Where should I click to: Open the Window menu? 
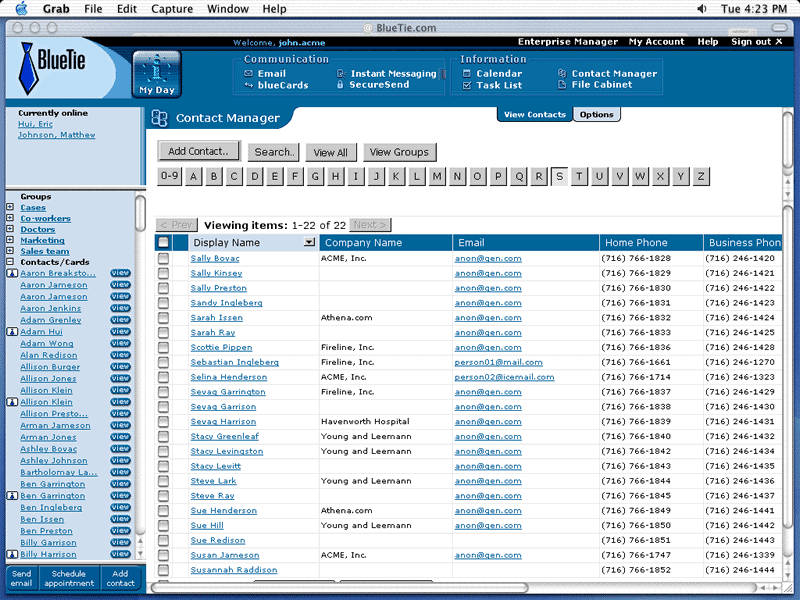[228, 9]
